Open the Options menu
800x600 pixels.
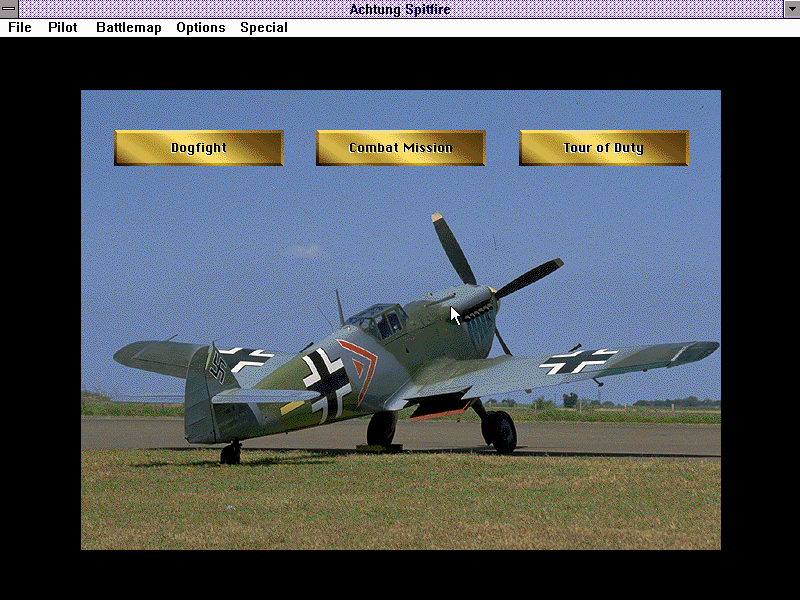tap(201, 28)
